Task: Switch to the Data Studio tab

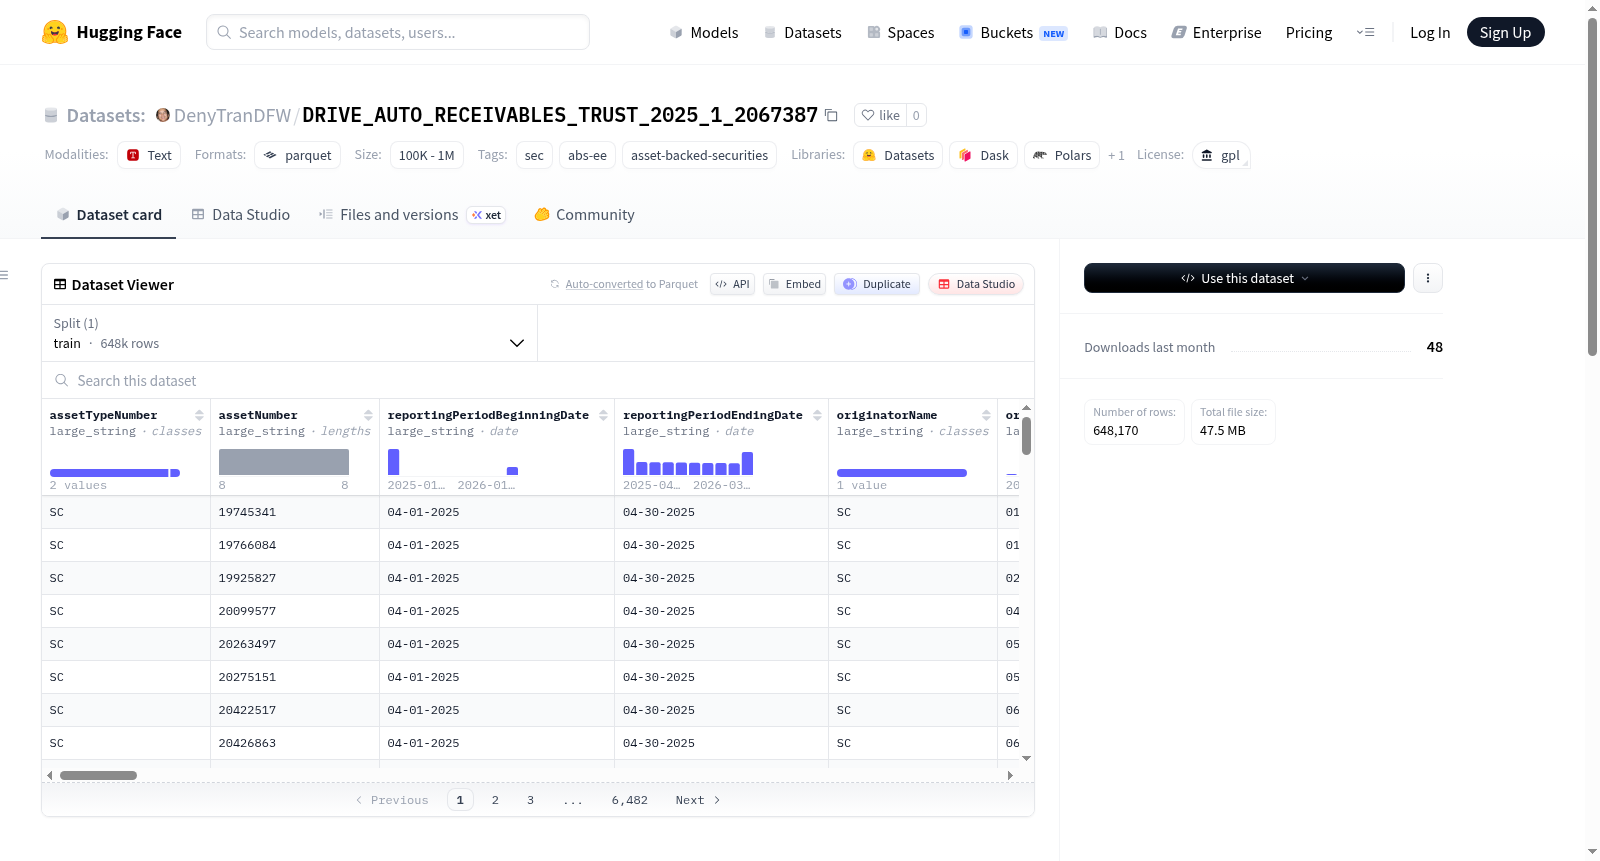Action: pyautogui.click(x=241, y=215)
